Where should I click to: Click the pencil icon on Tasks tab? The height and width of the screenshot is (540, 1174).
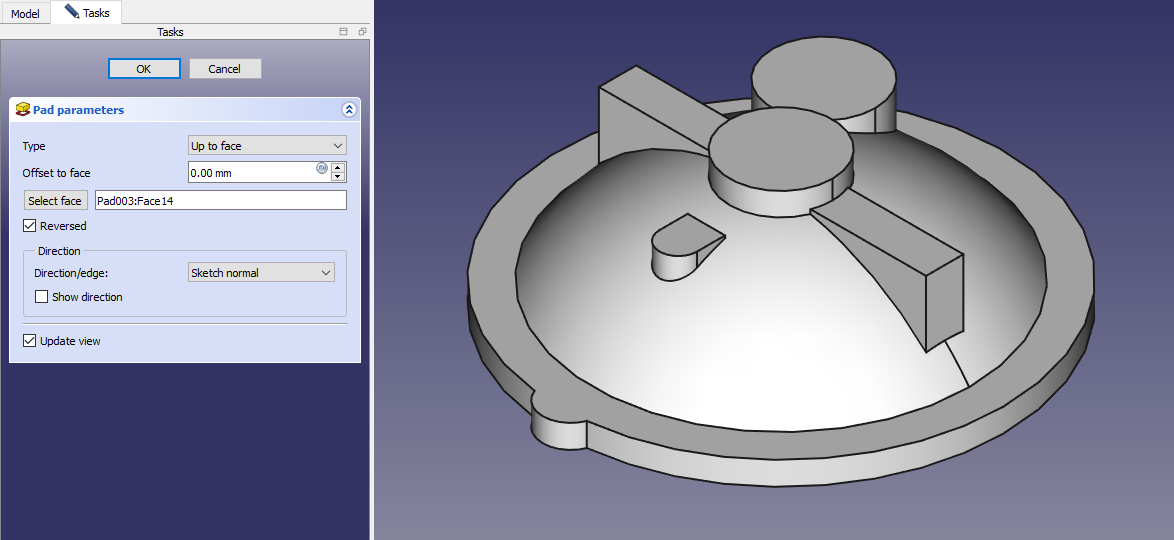71,12
